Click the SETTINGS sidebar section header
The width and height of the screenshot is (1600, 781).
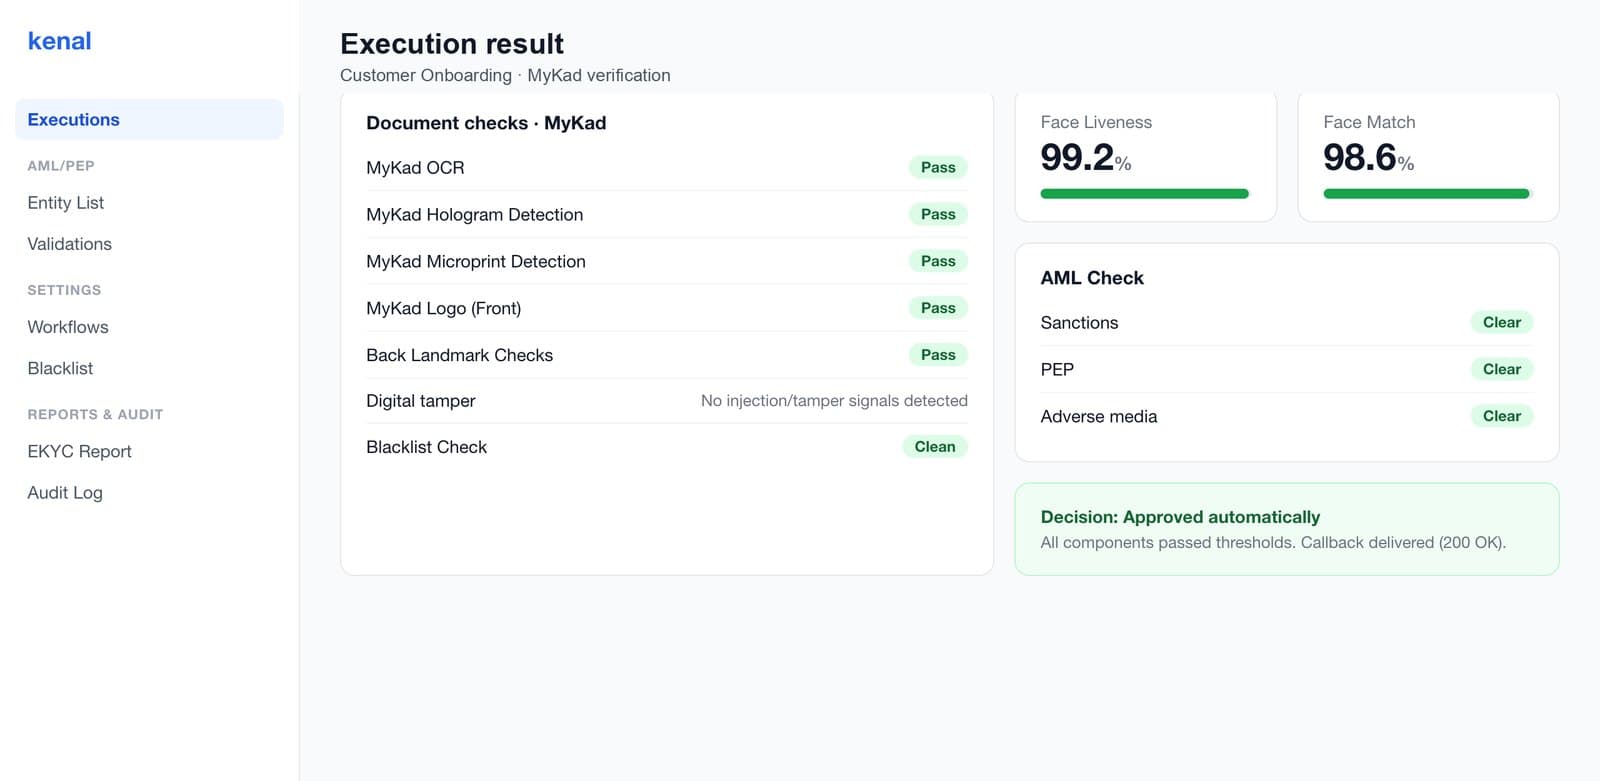pyautogui.click(x=64, y=290)
